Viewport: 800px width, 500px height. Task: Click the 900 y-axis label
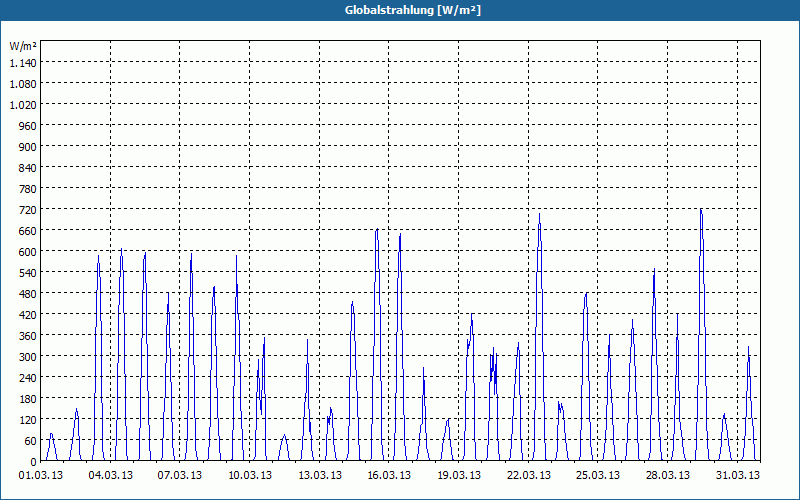(x=28, y=146)
